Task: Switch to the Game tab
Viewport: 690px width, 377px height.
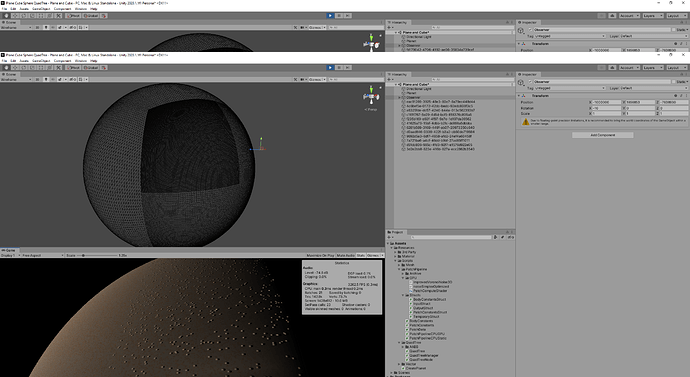Action: click(x=10, y=250)
